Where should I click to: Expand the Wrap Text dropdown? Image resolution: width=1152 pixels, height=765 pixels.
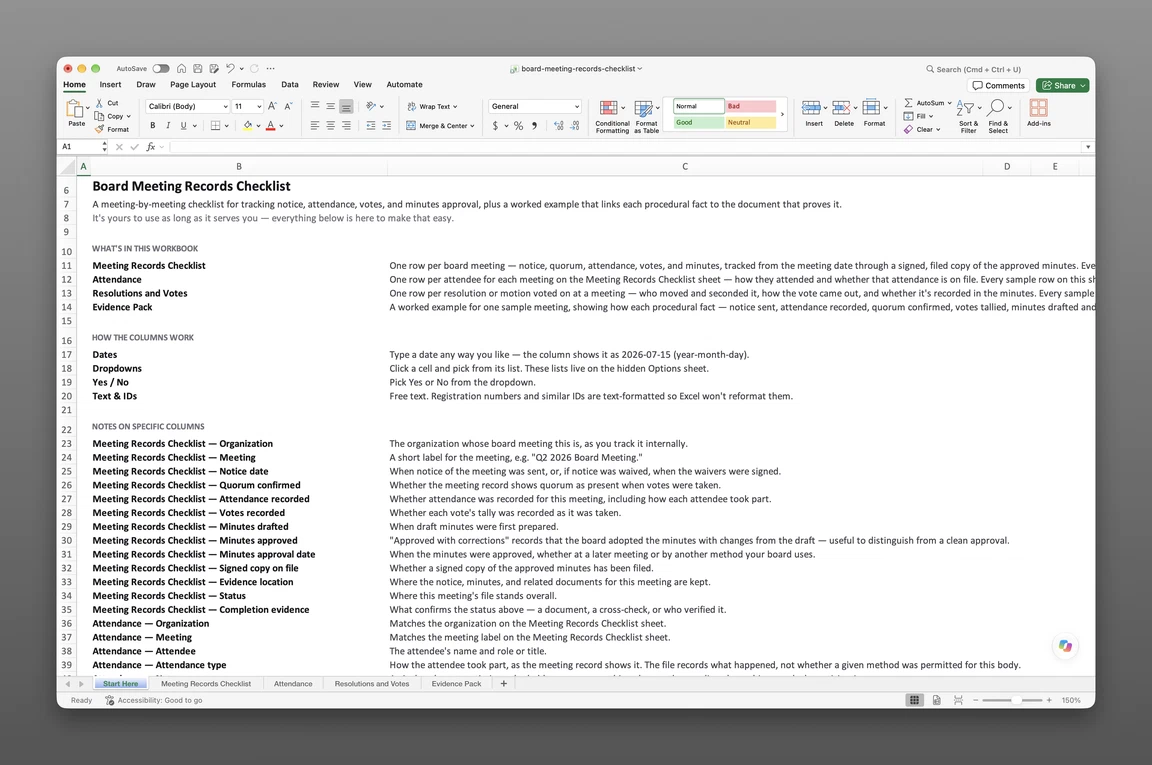456,107
